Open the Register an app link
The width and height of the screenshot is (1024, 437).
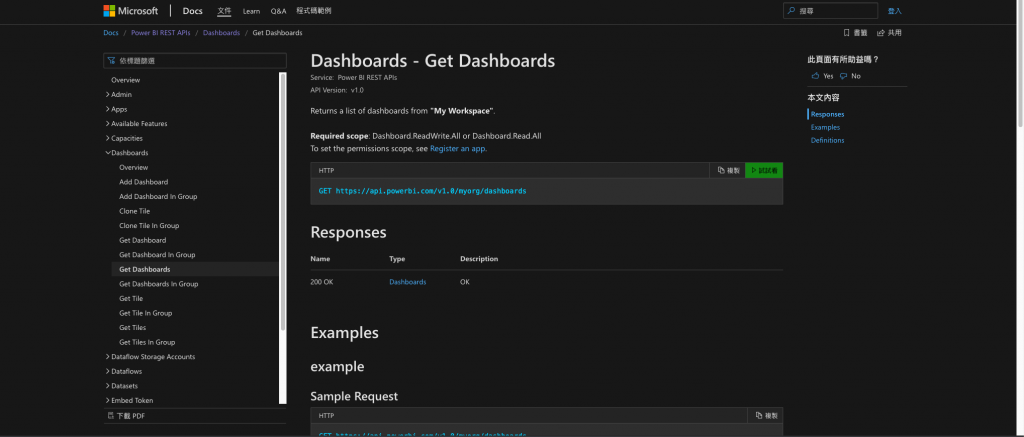(457, 148)
